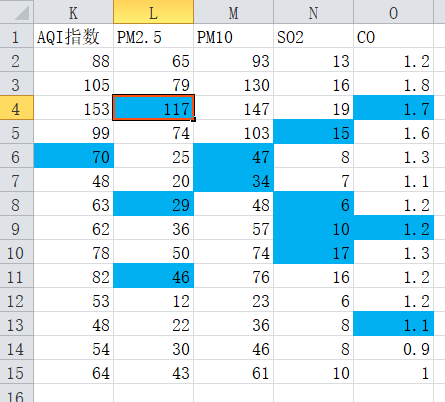
Task: Select blue SO2 cell N10 with value 17
Action: click(314, 252)
